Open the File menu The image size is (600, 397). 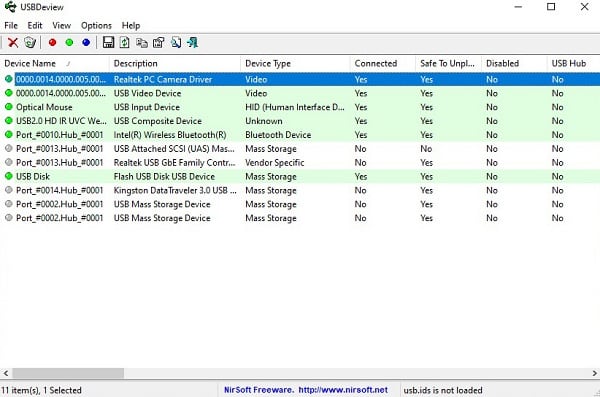click(x=11, y=26)
